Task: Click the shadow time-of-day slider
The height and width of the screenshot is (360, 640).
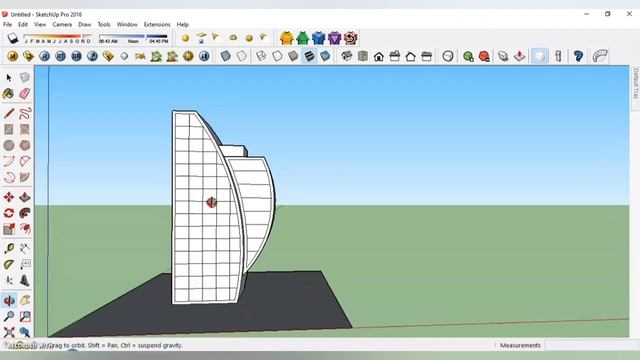Action: click(x=134, y=37)
